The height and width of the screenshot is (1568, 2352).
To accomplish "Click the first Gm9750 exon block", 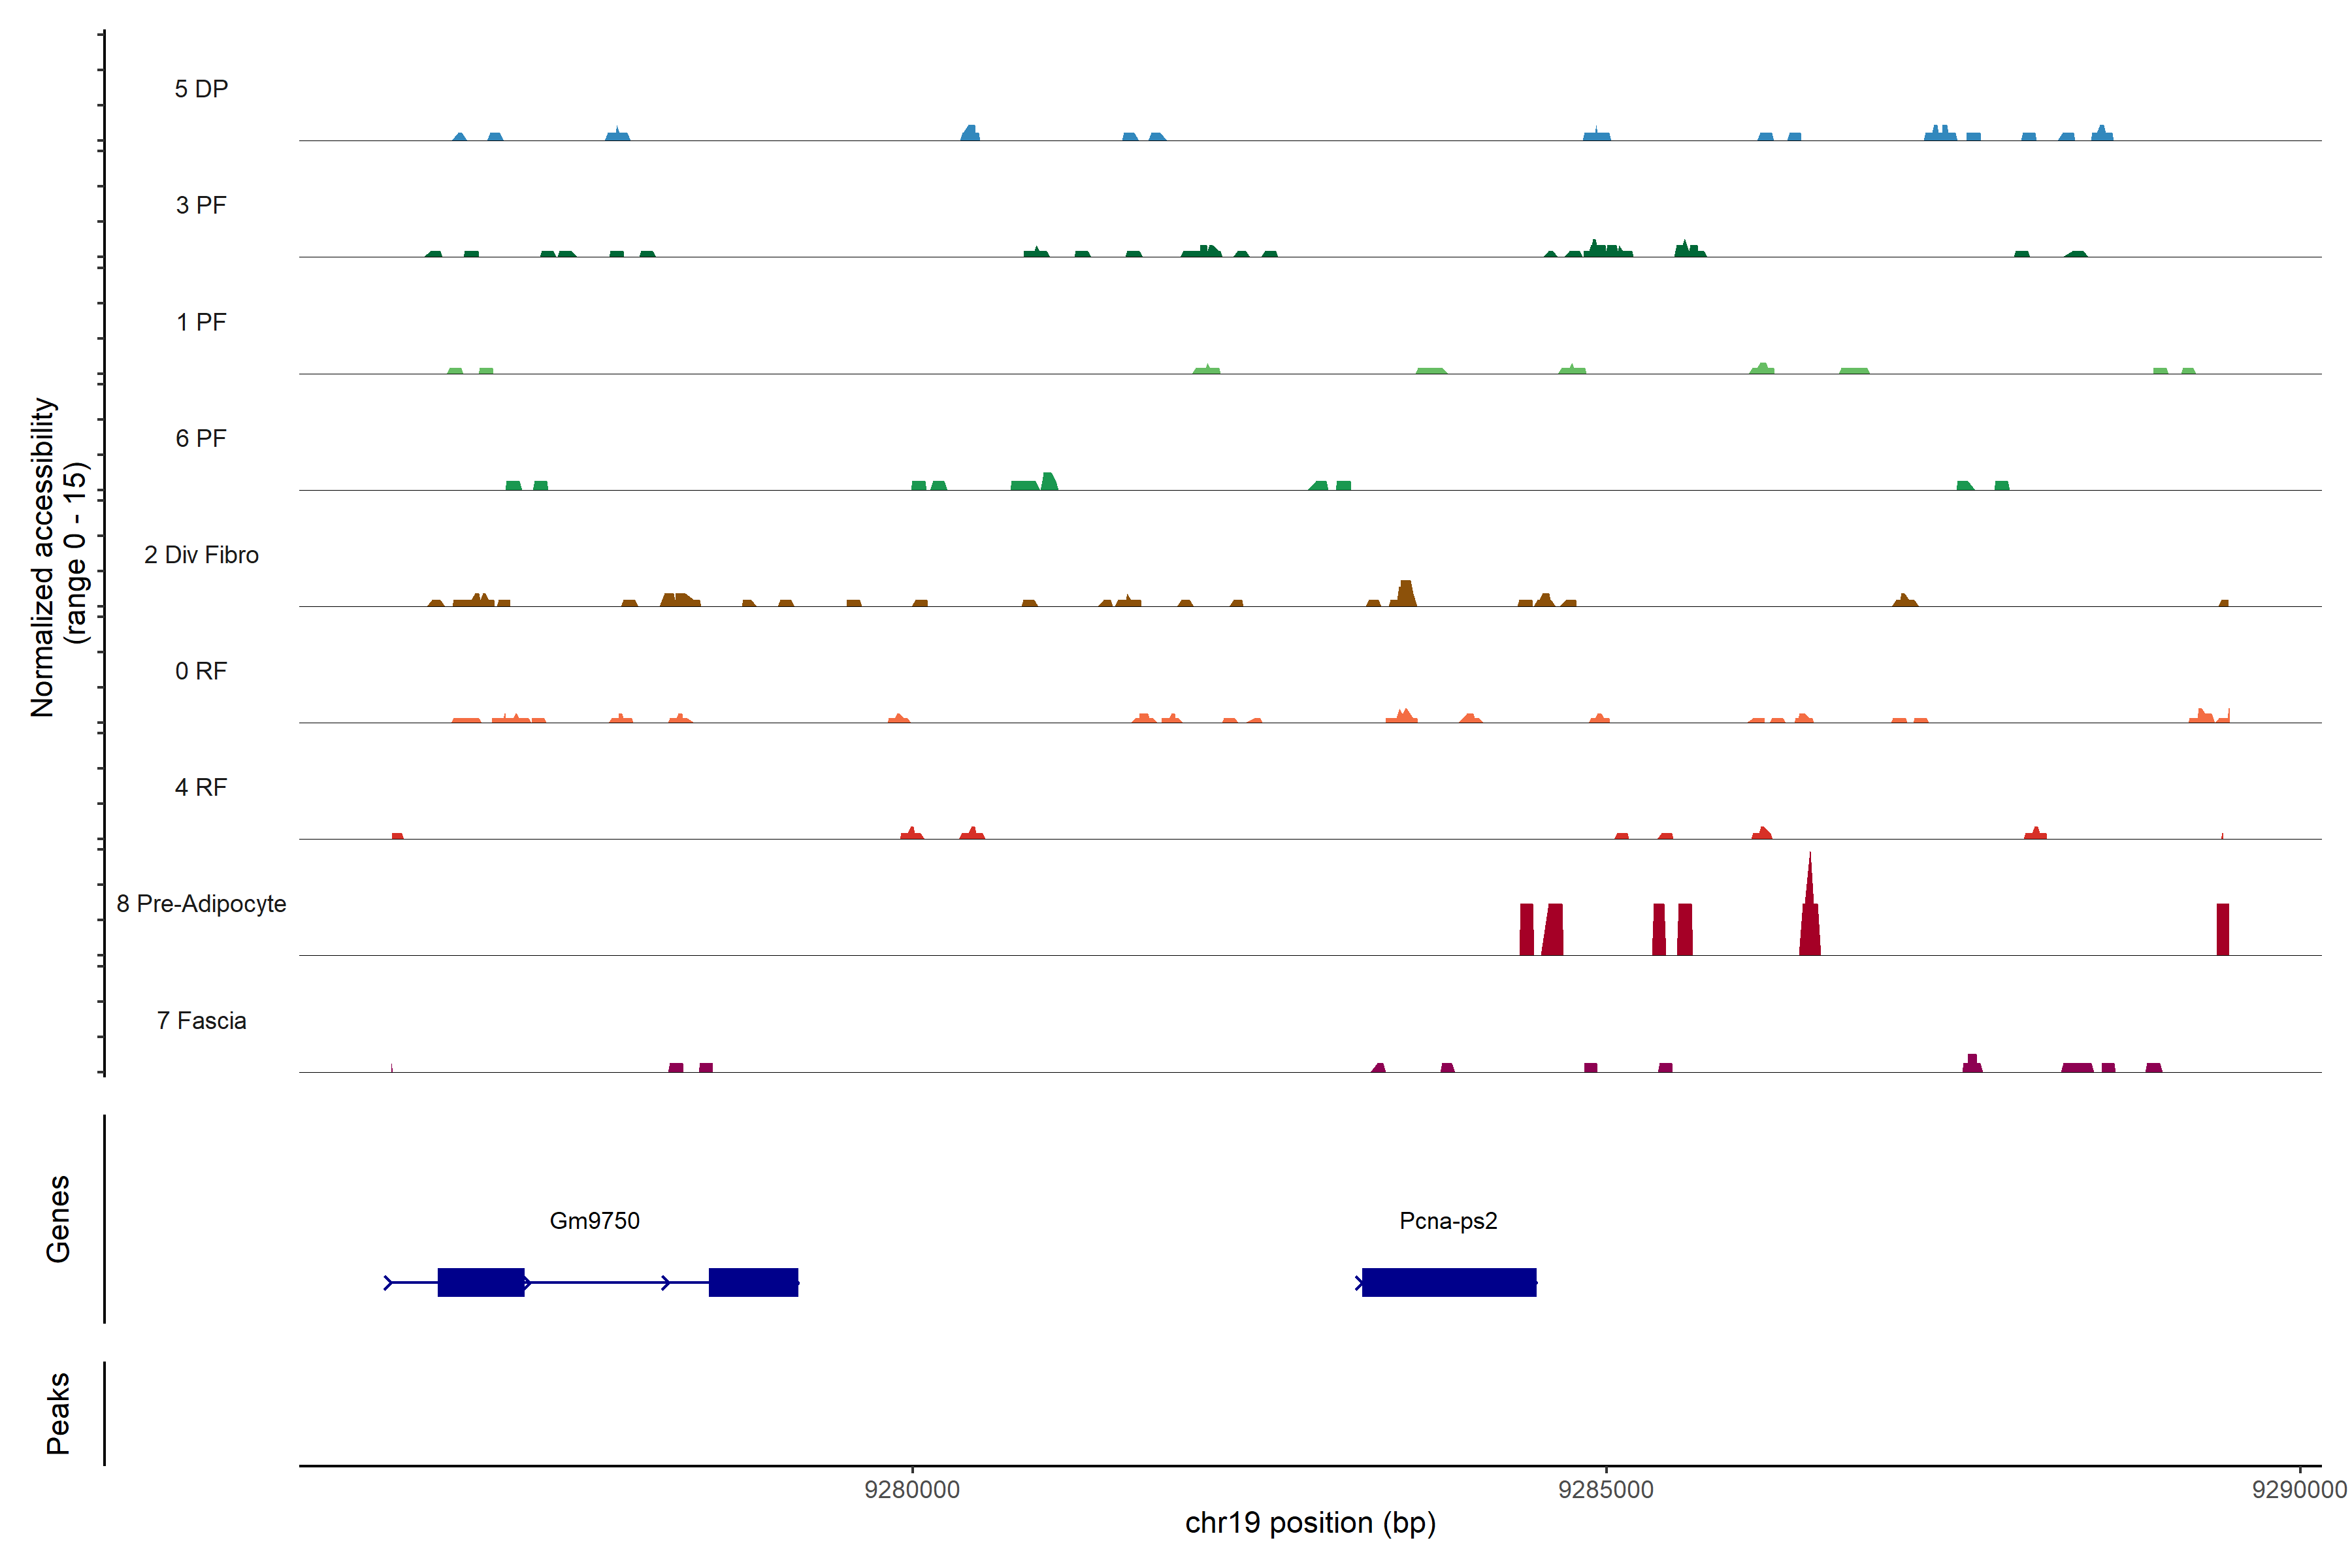I will tap(481, 1282).
